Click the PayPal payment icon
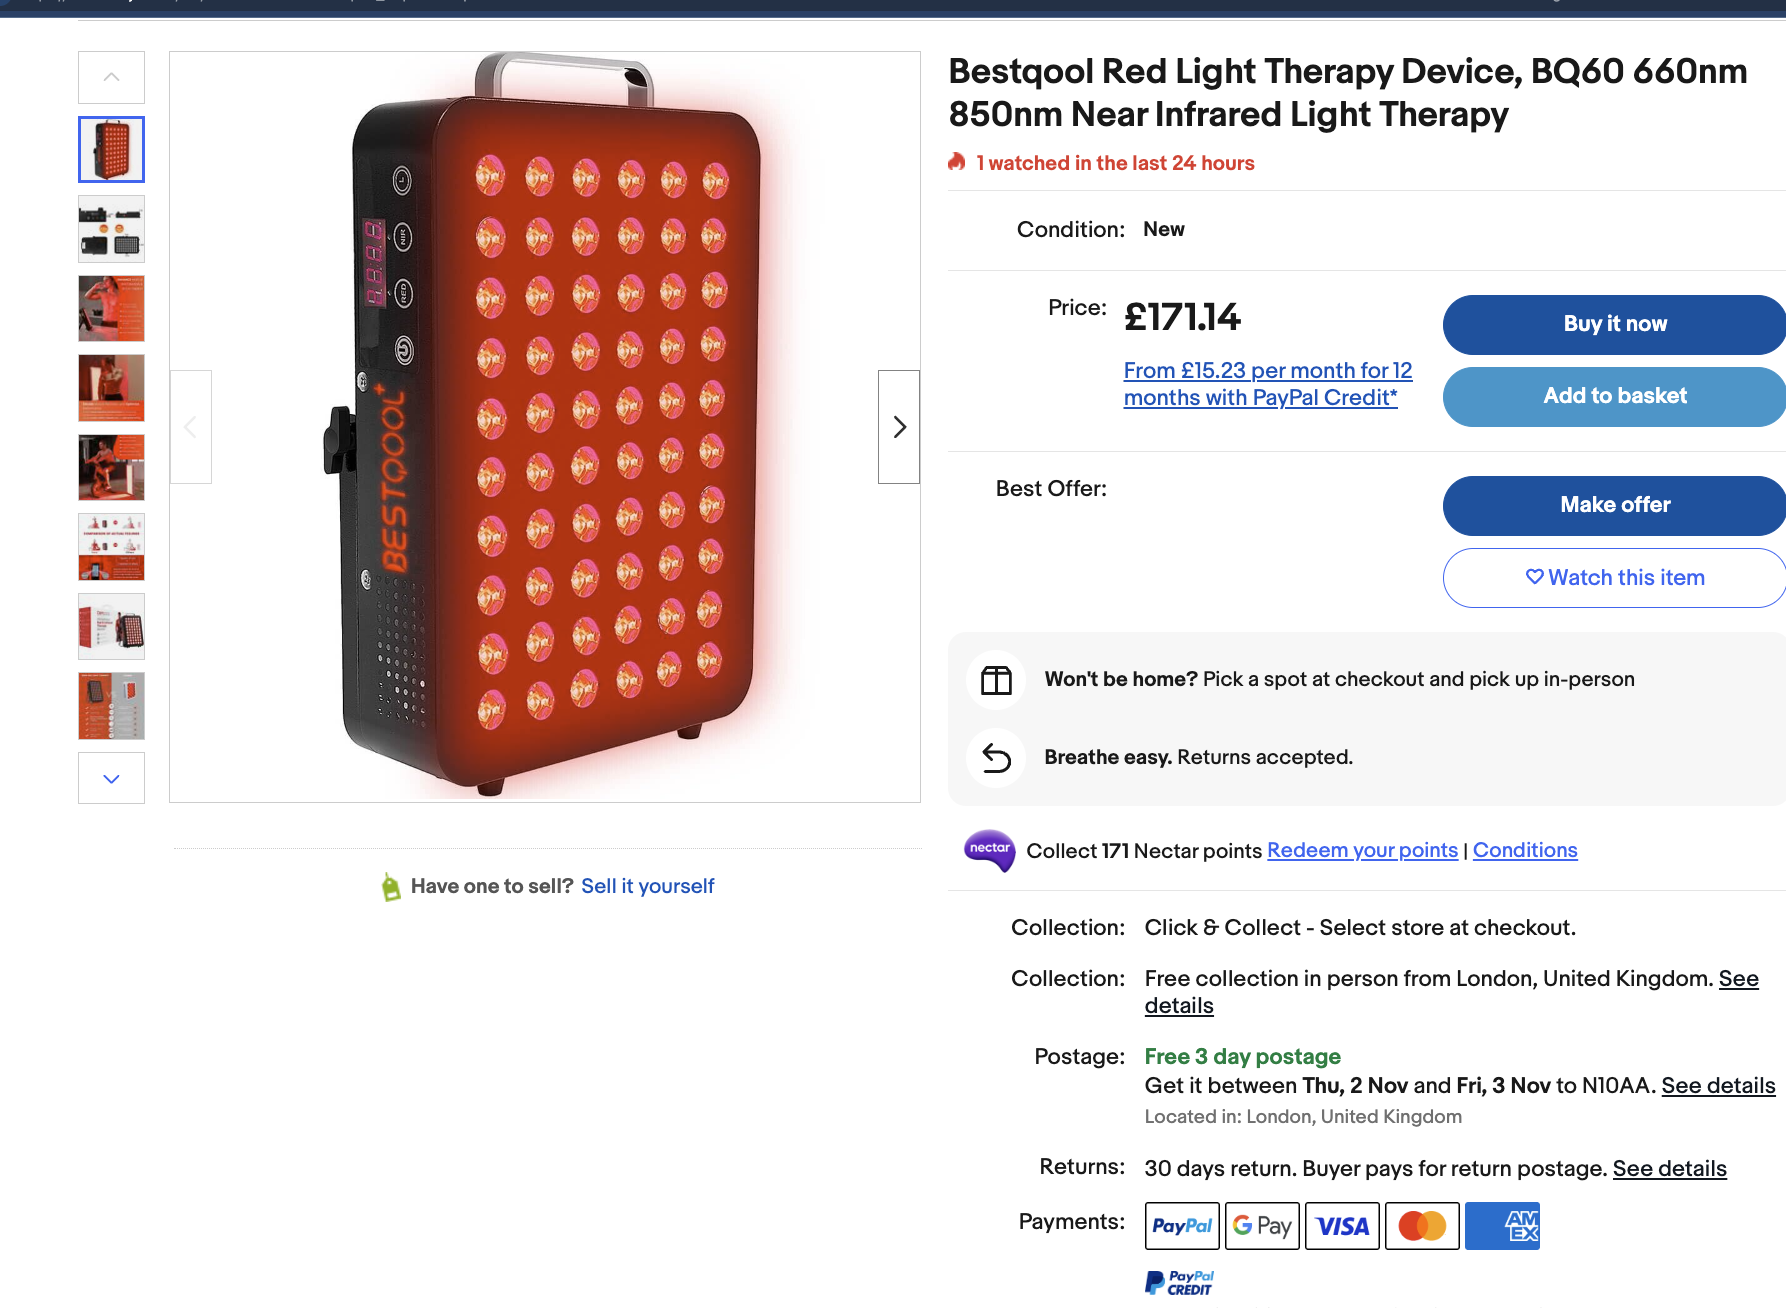Image resolution: width=1786 pixels, height=1308 pixels. pyautogui.click(x=1182, y=1226)
